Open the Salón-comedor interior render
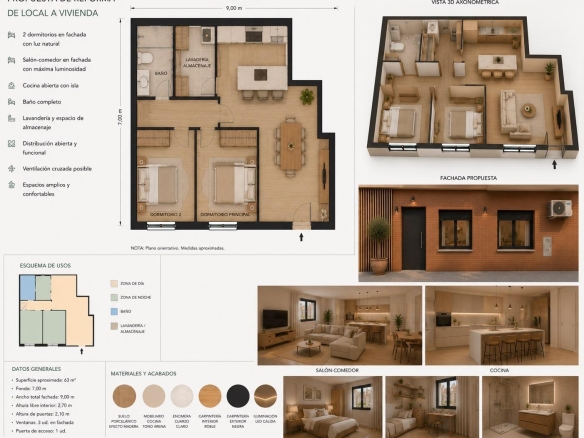Viewport: 584px width, 438px height. [x=340, y=326]
